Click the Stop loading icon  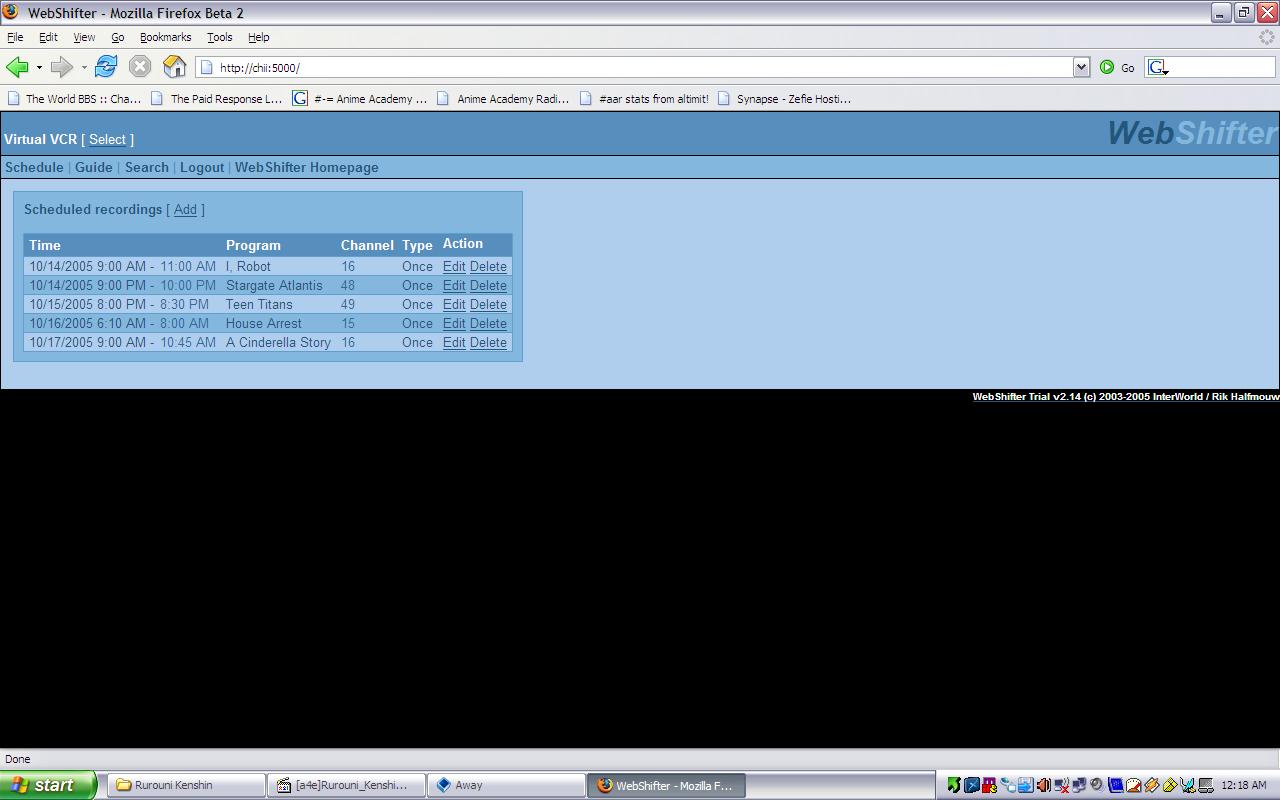(140, 67)
